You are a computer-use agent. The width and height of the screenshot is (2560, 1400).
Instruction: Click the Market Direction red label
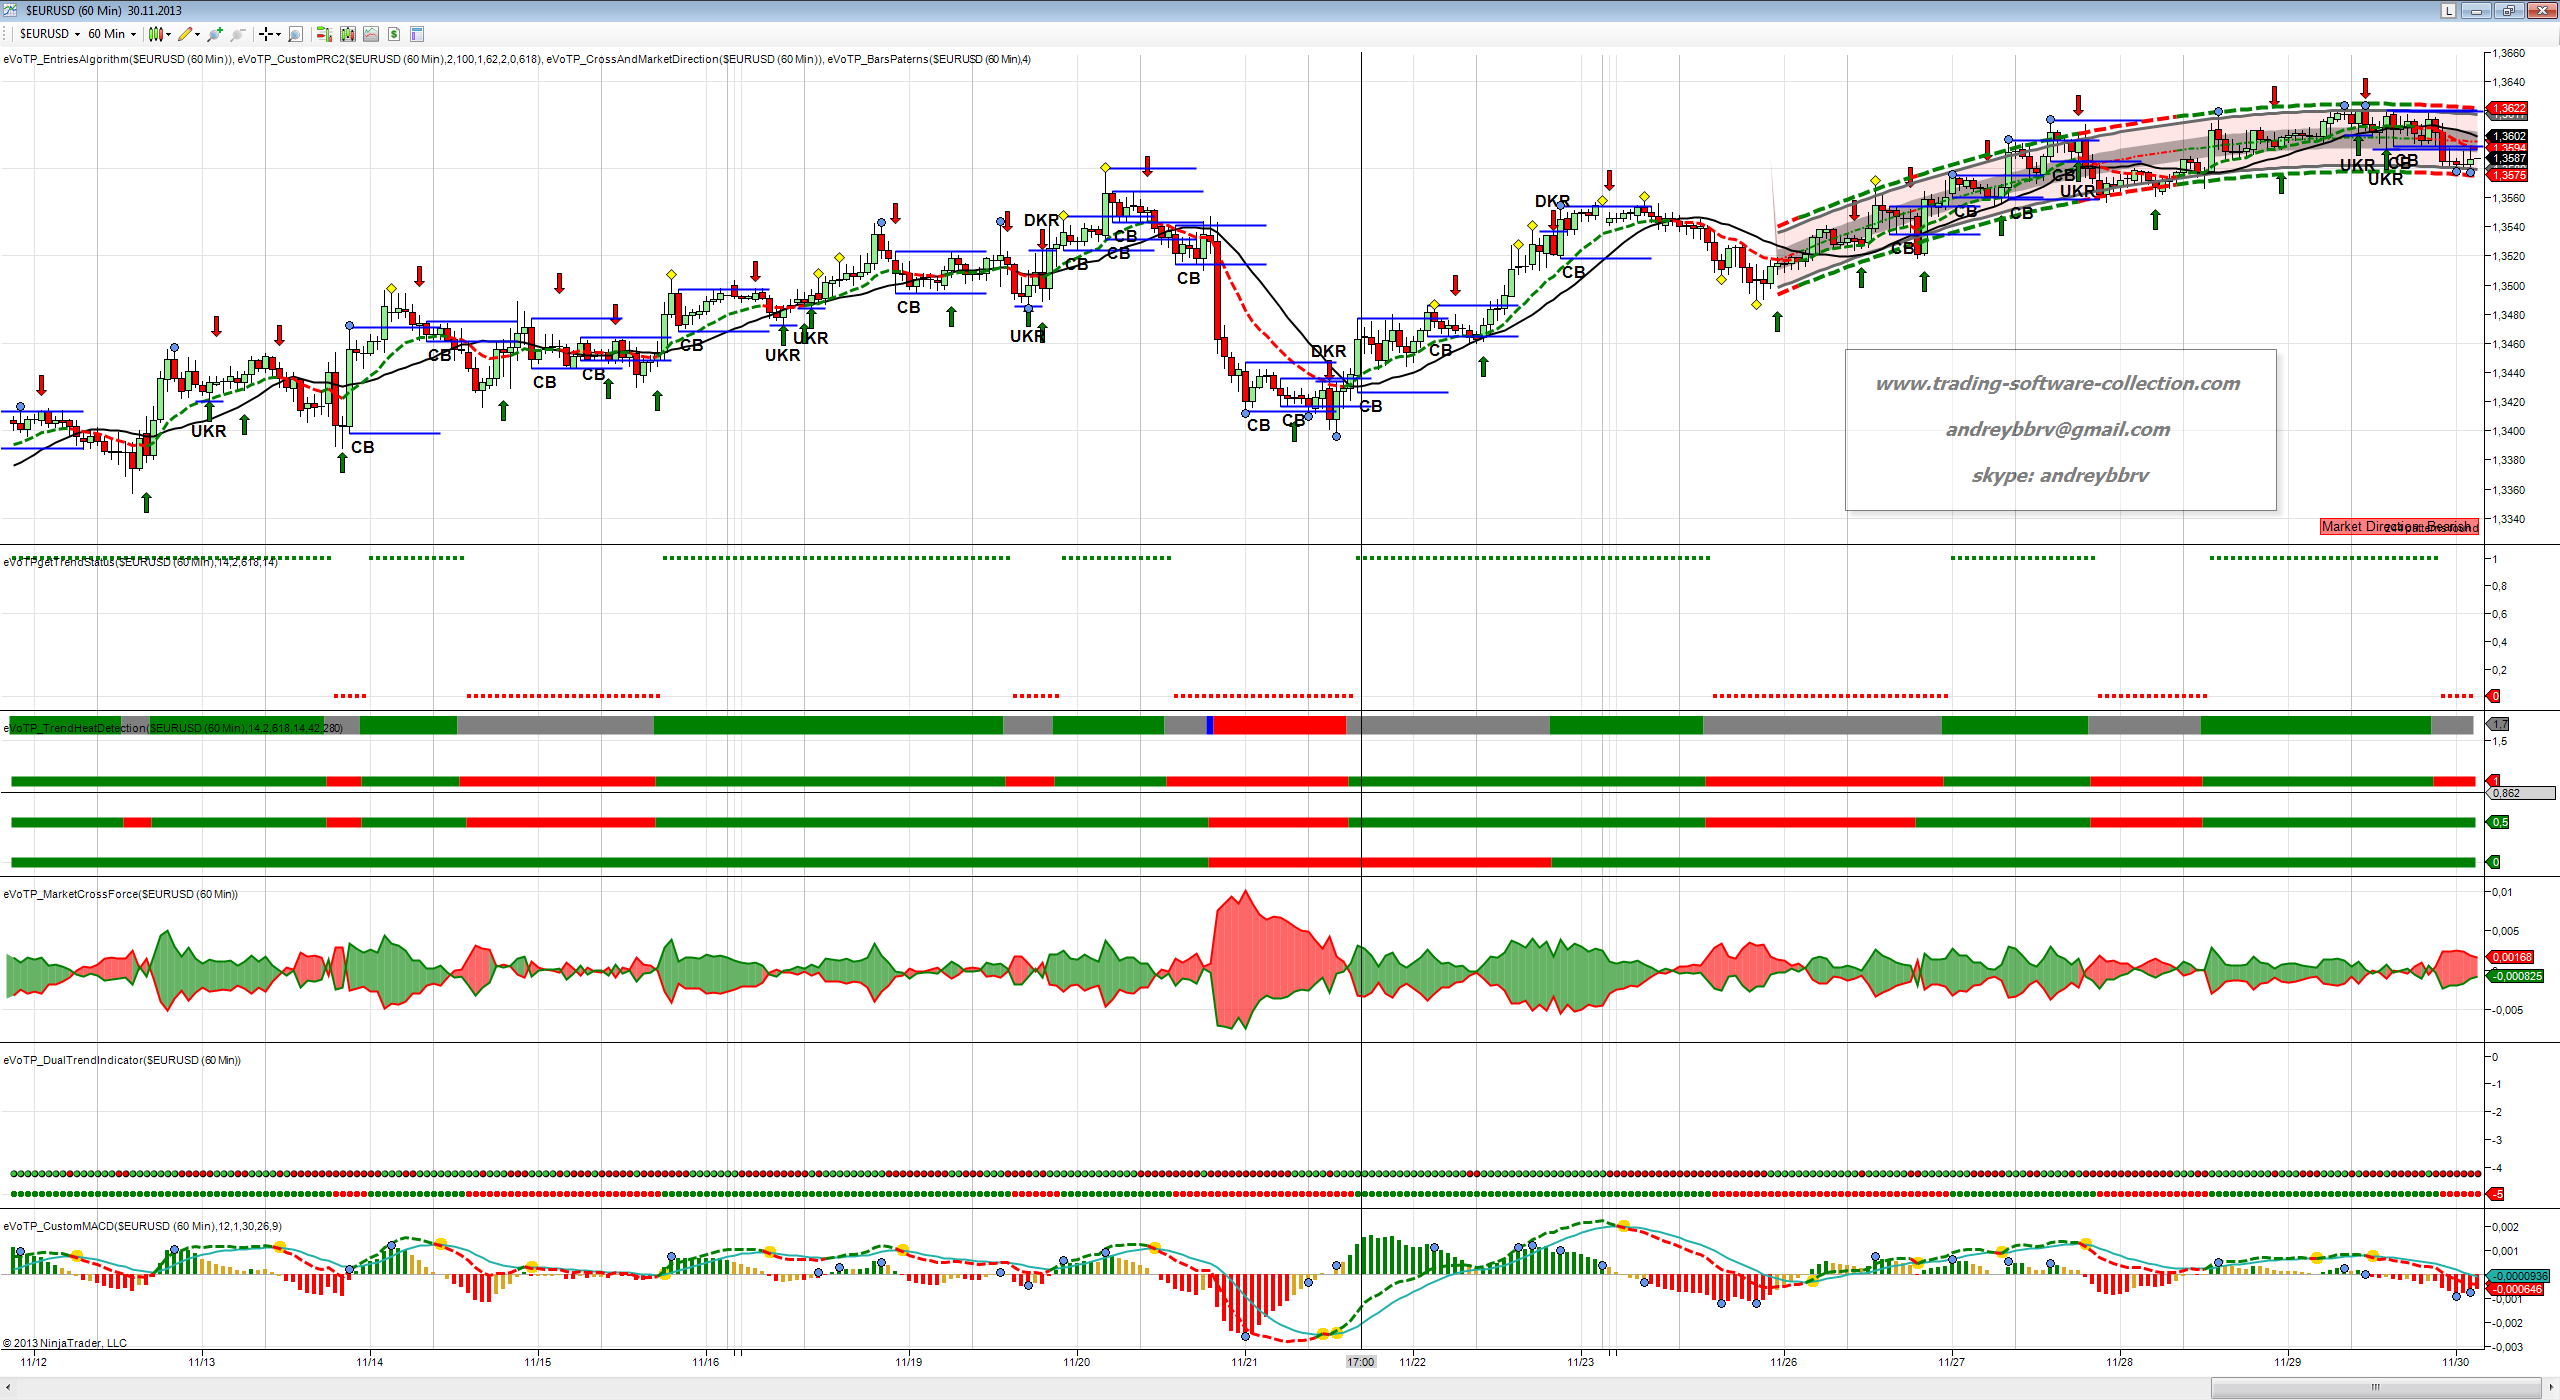tap(2397, 526)
